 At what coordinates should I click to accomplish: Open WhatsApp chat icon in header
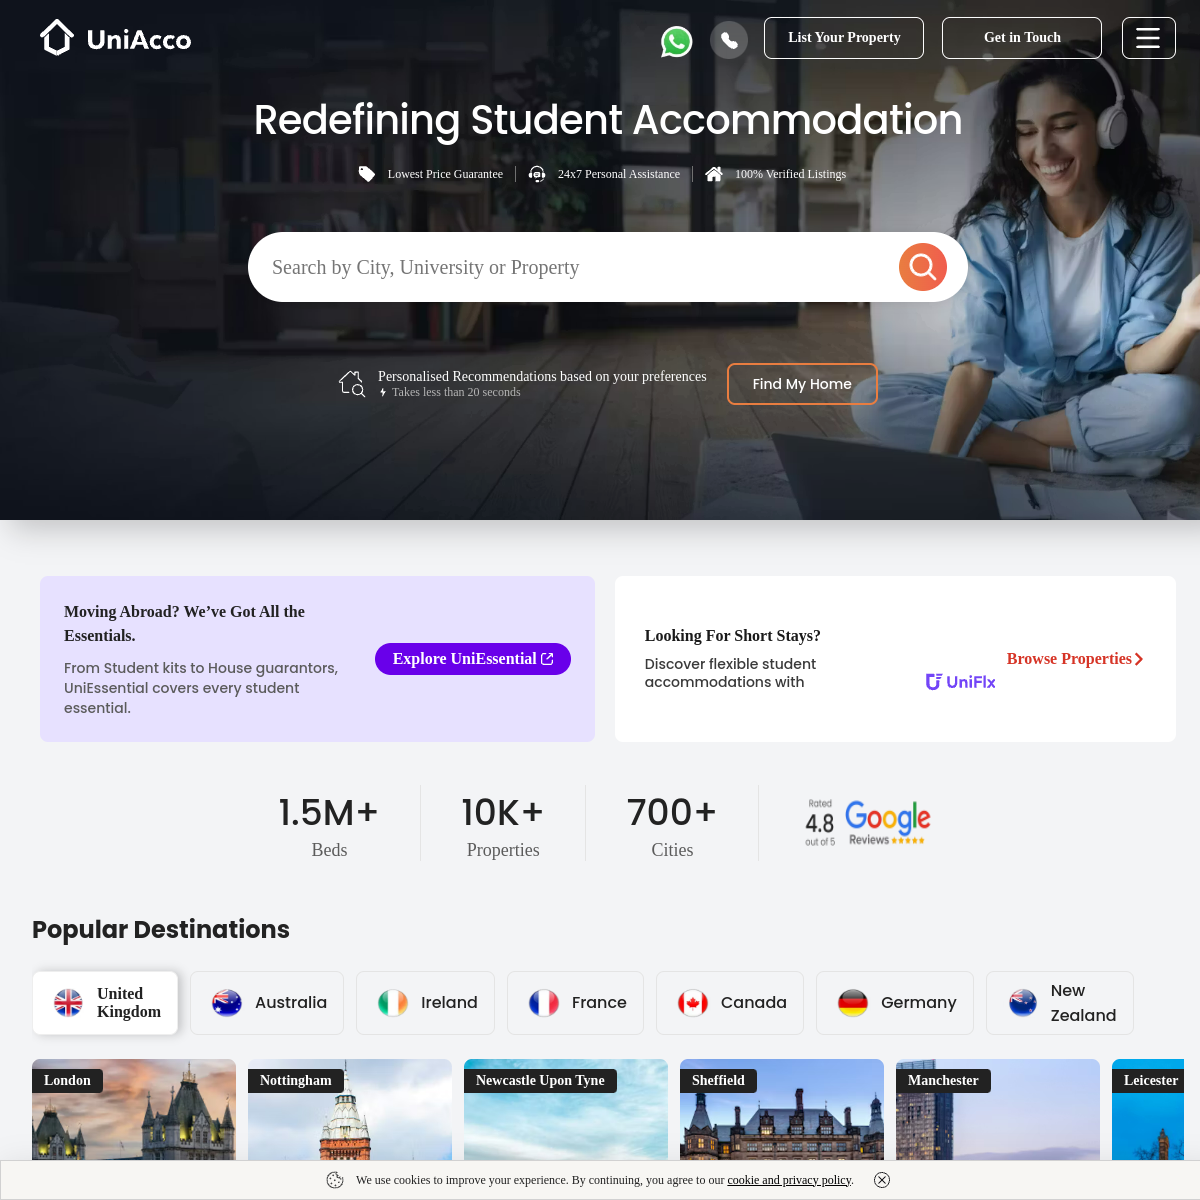click(677, 41)
